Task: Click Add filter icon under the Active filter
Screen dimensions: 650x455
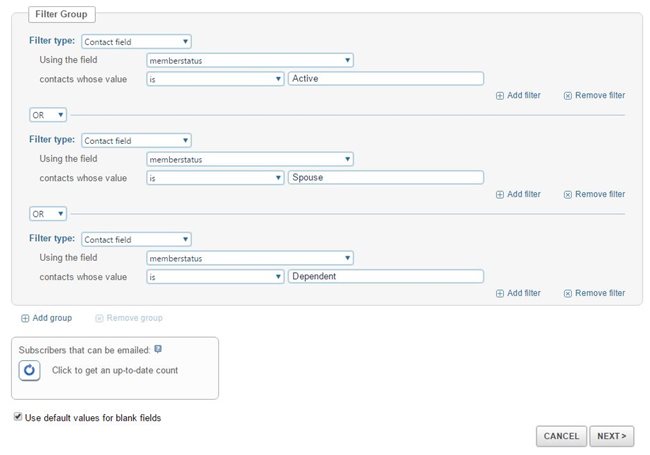Action: (500, 96)
